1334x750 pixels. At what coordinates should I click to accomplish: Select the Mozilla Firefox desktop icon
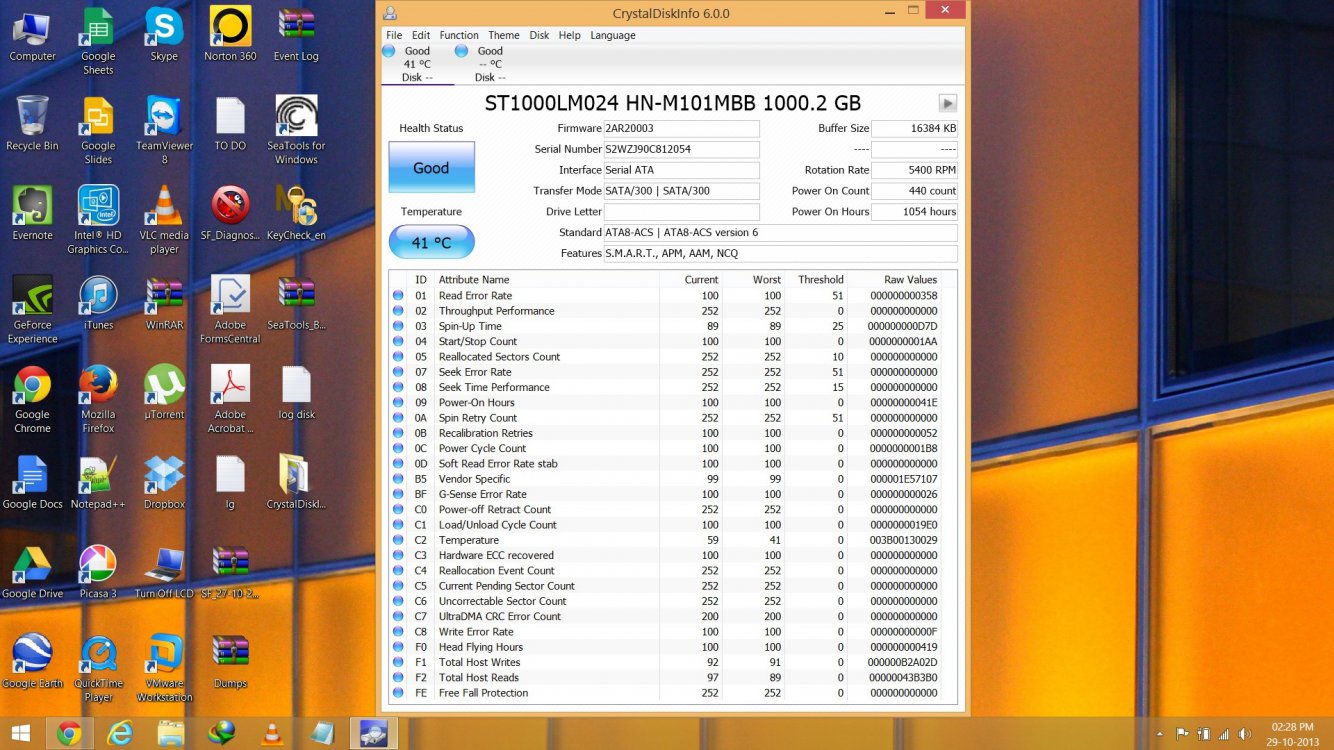click(98, 399)
